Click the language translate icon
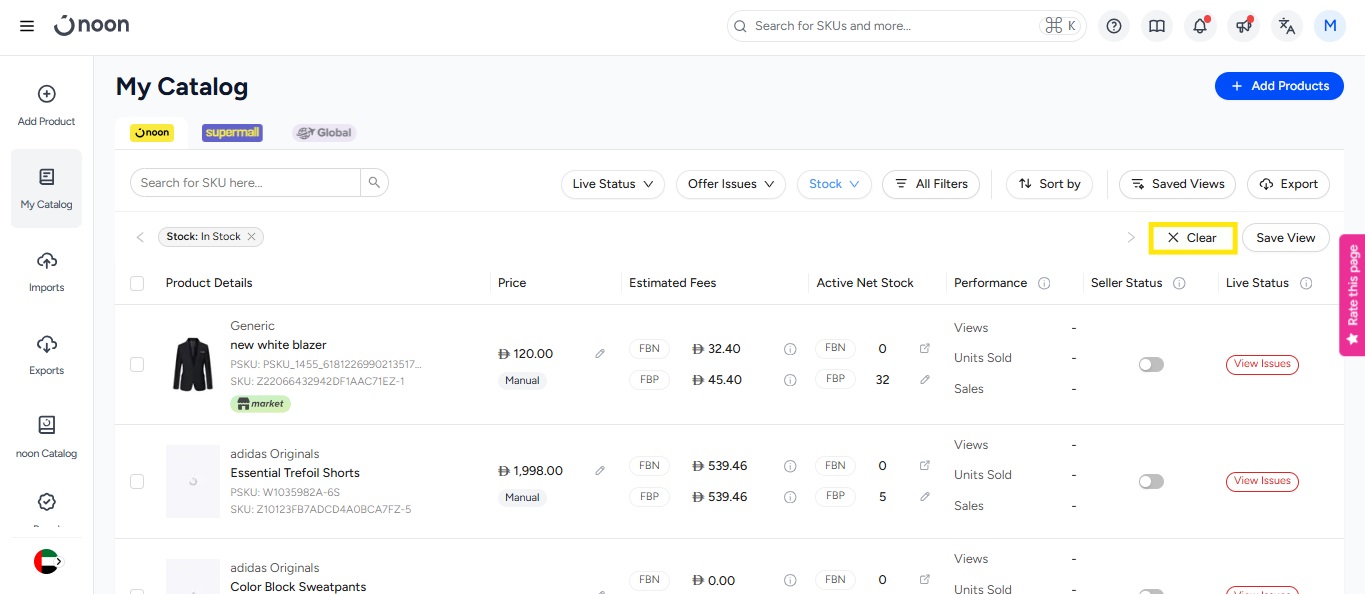This screenshot has width=1365, height=594. [1286, 26]
